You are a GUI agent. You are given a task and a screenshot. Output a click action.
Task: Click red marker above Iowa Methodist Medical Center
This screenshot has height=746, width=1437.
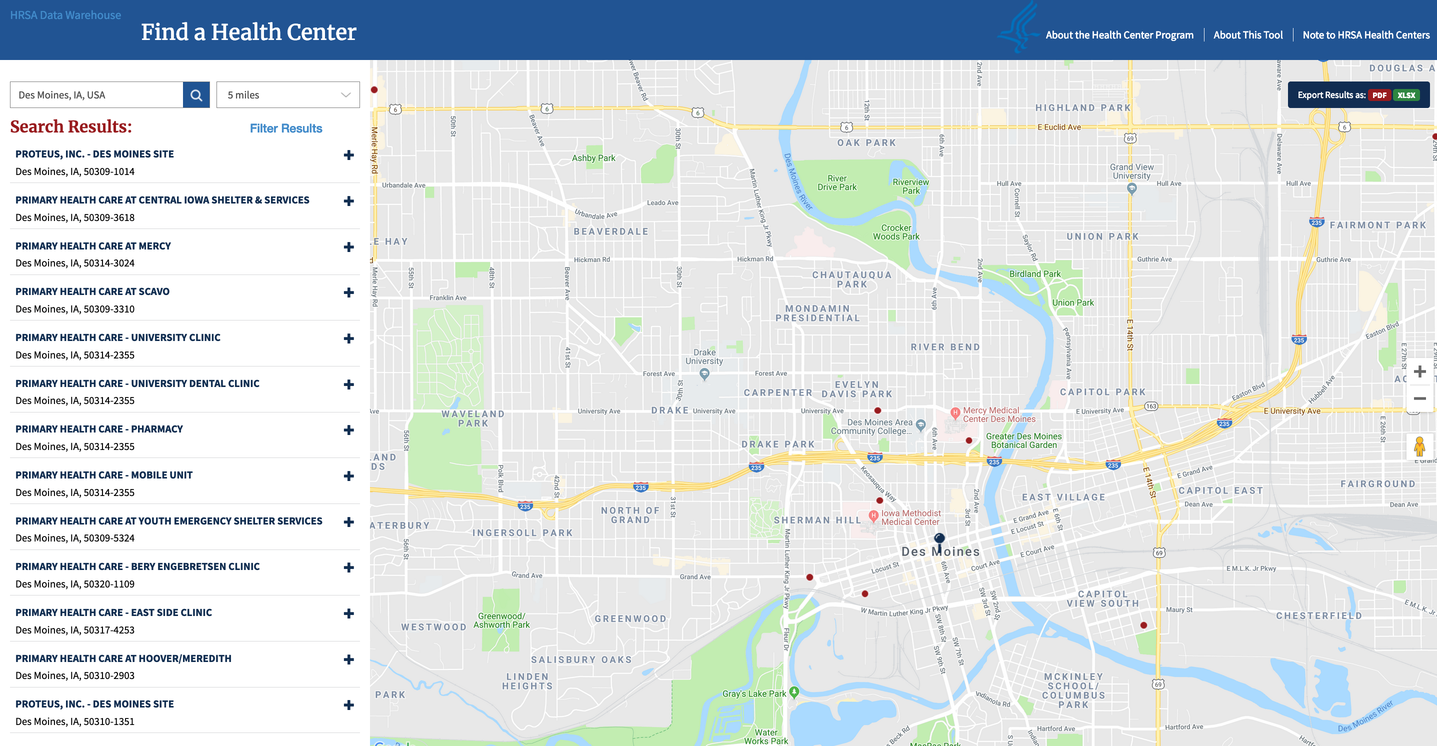coord(880,500)
